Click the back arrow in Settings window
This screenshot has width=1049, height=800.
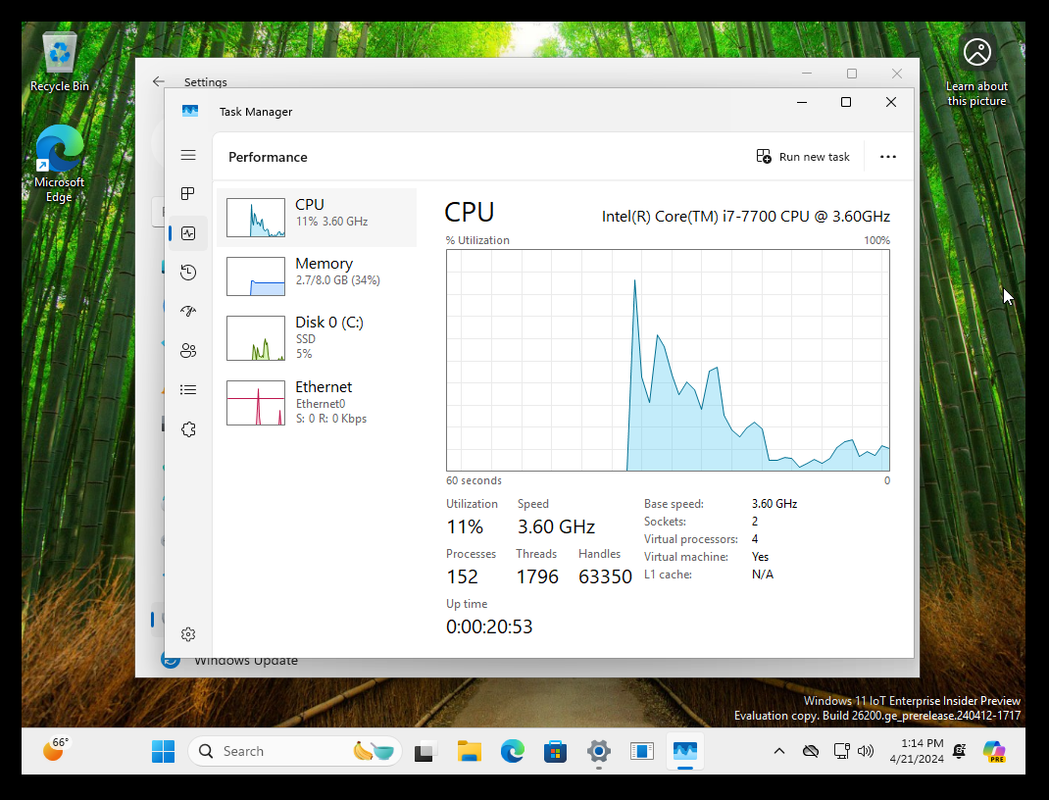pyautogui.click(x=159, y=82)
